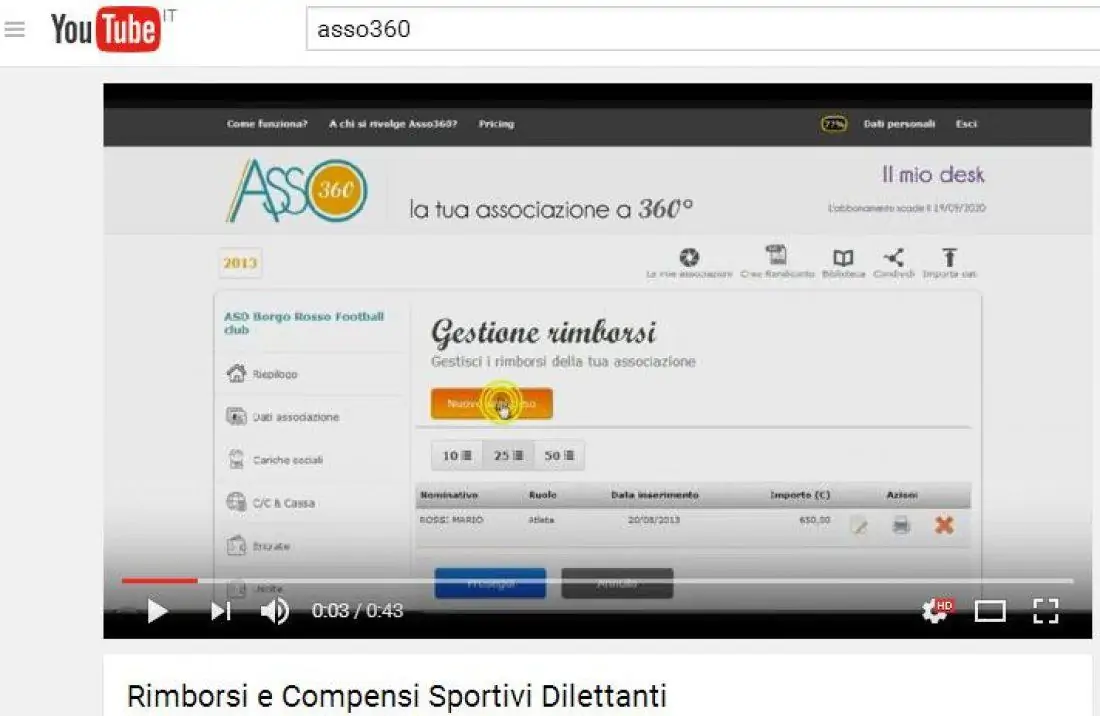Open ASD Borgo Rosso Football club link

point(304,323)
